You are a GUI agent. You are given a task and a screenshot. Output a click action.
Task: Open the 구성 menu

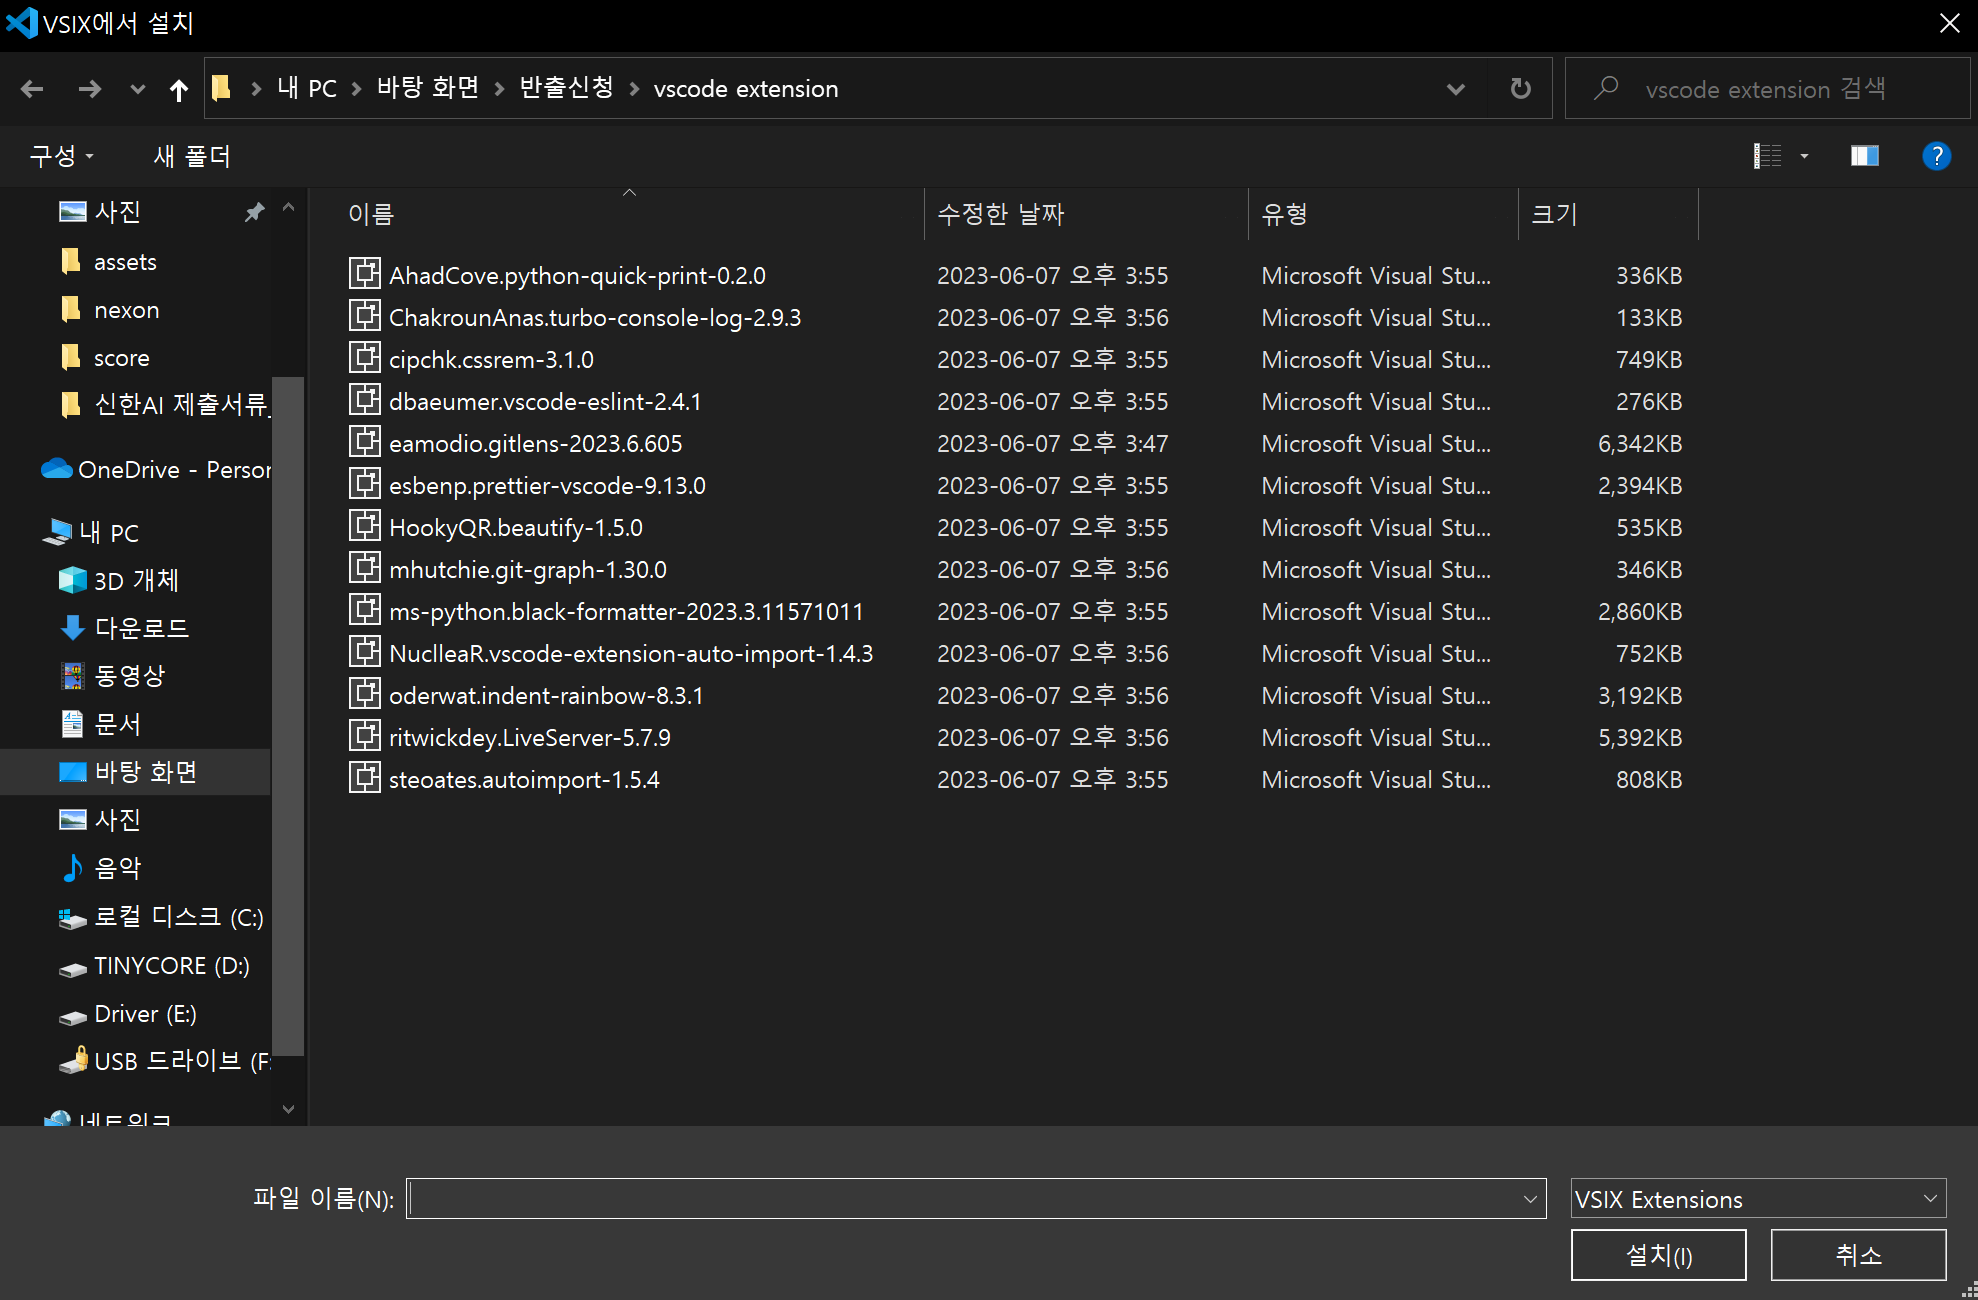pyautogui.click(x=61, y=156)
